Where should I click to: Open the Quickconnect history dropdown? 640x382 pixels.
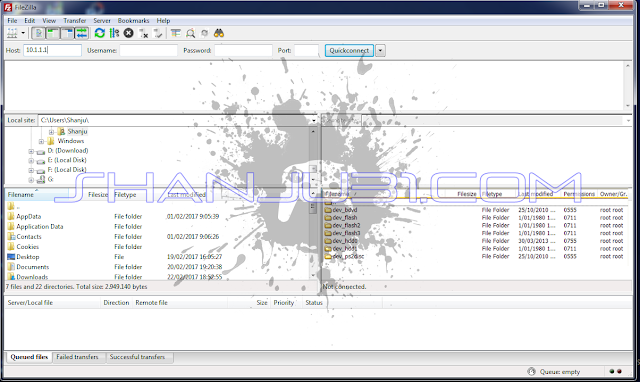click(380, 51)
